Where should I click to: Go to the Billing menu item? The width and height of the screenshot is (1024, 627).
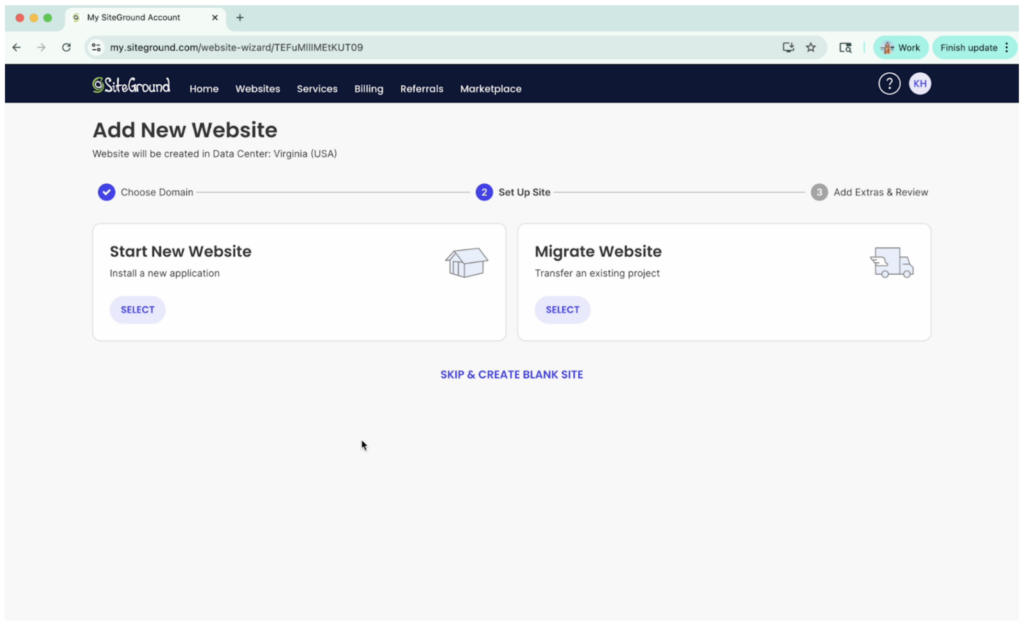coord(368,89)
